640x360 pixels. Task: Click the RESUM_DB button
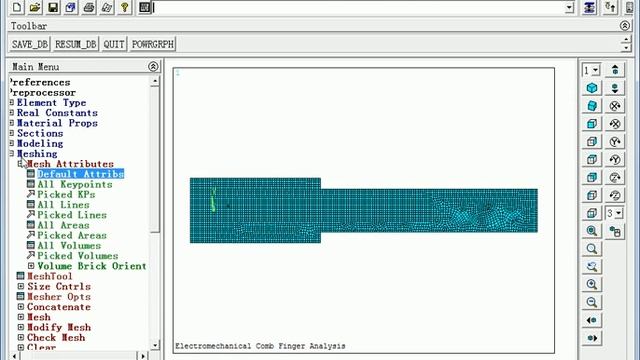pyautogui.click(x=76, y=44)
